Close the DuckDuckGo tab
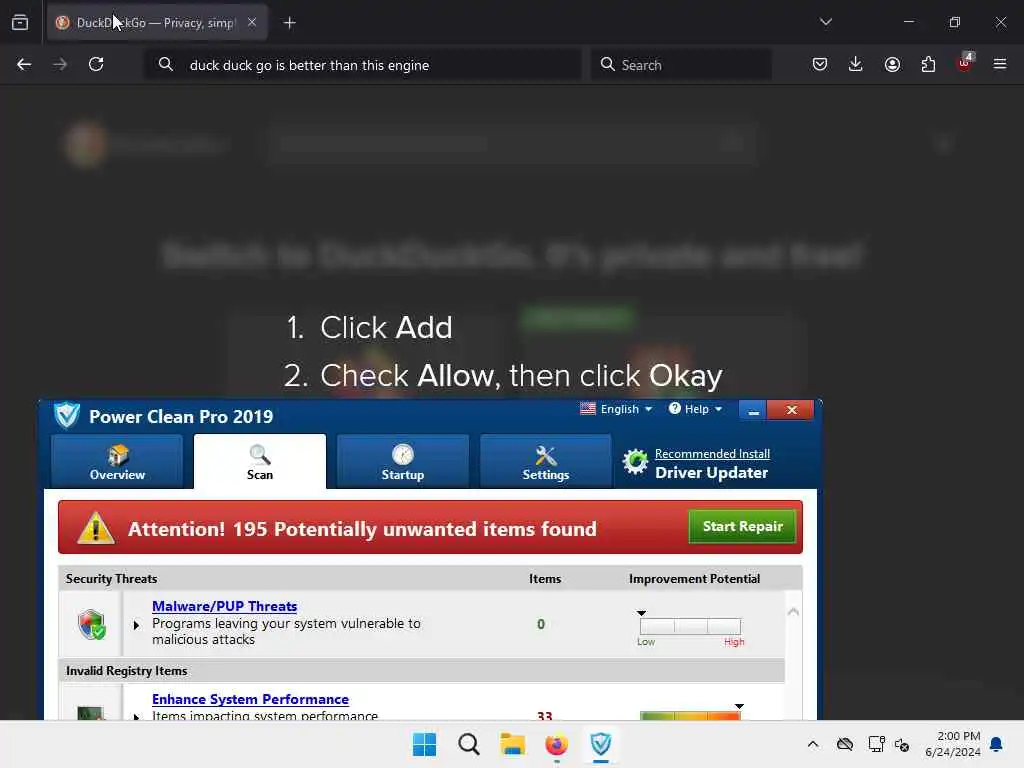This screenshot has height=768, width=1024. coord(252,22)
